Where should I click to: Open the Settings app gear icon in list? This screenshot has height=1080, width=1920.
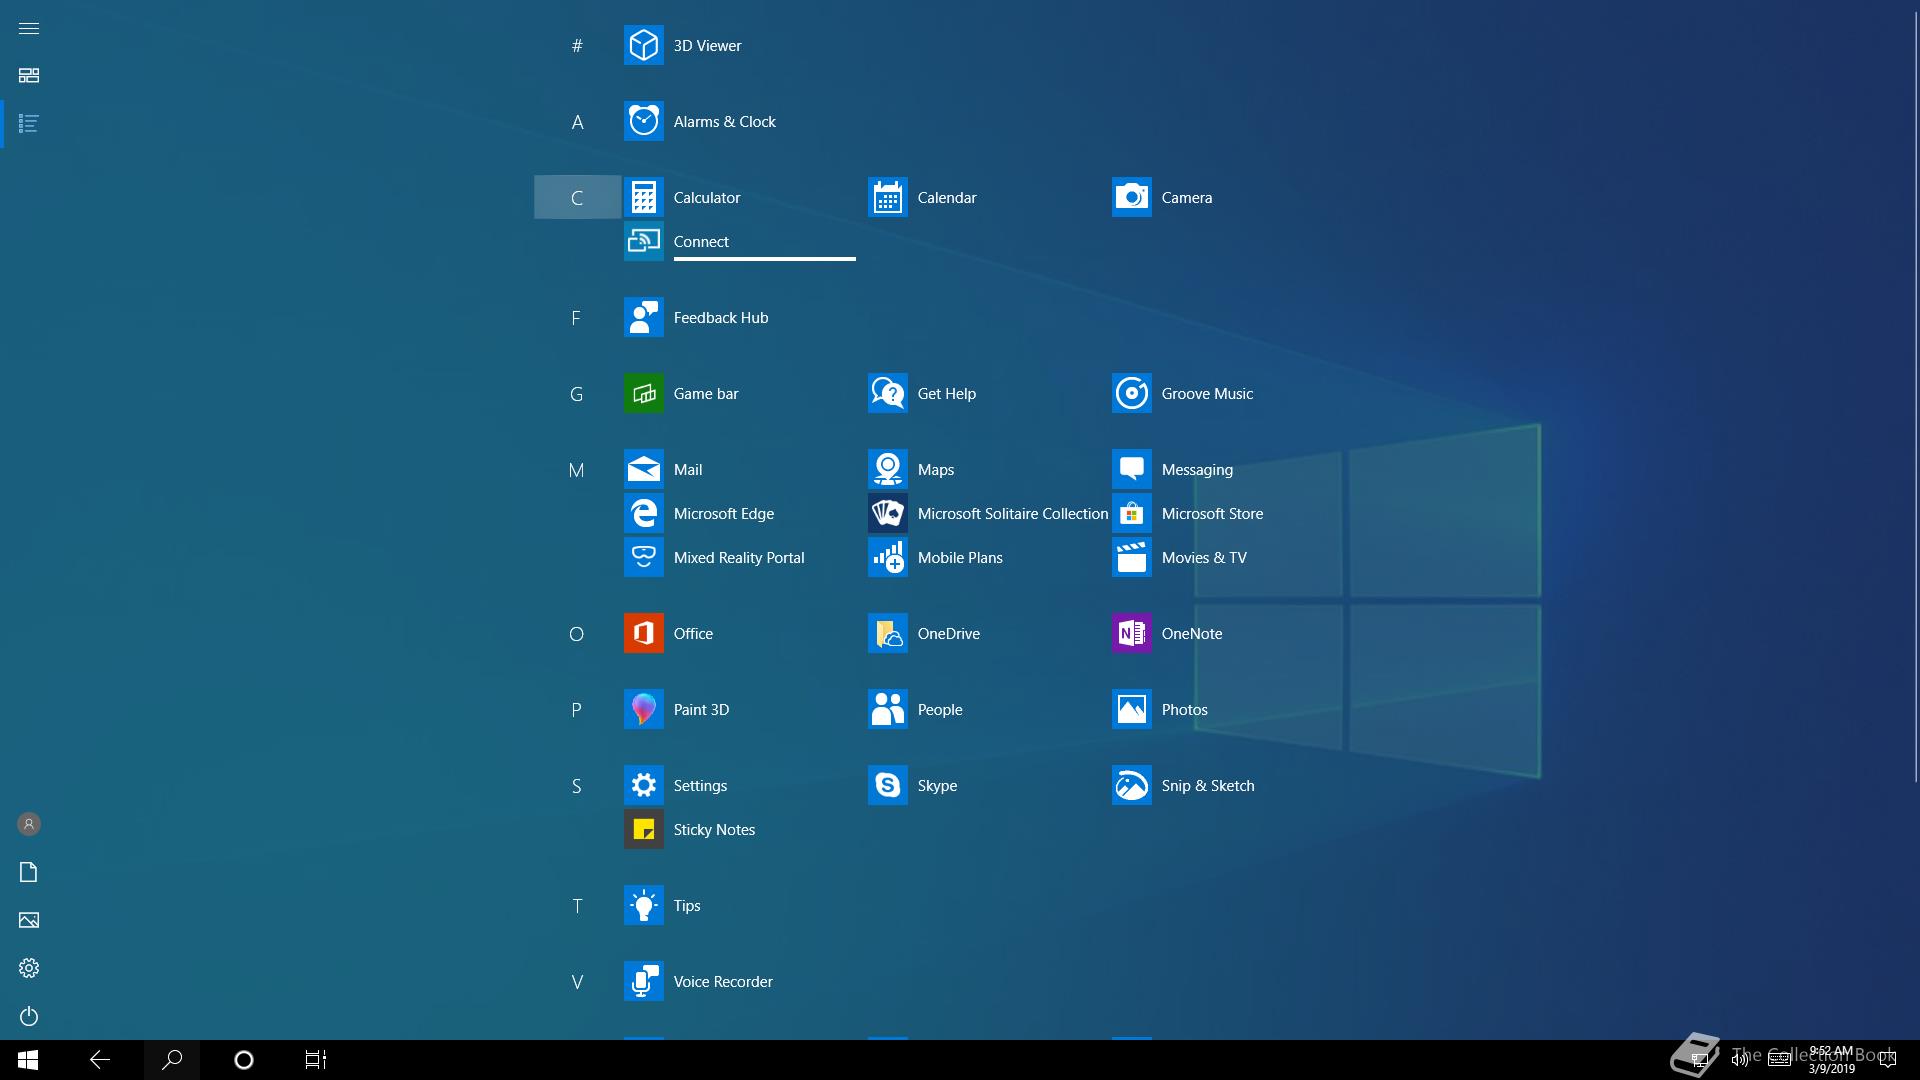point(643,785)
